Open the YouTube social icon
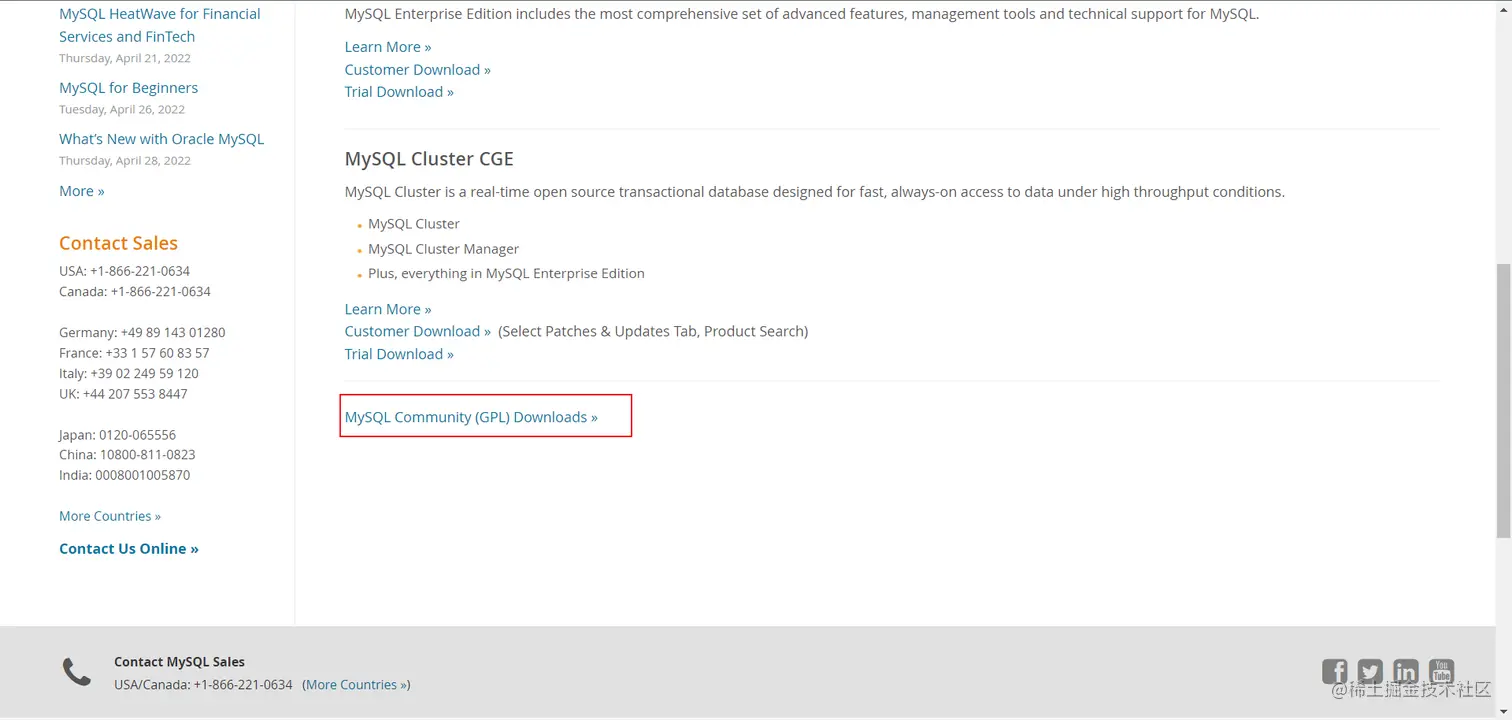The height and width of the screenshot is (720, 1512). coord(1441,671)
